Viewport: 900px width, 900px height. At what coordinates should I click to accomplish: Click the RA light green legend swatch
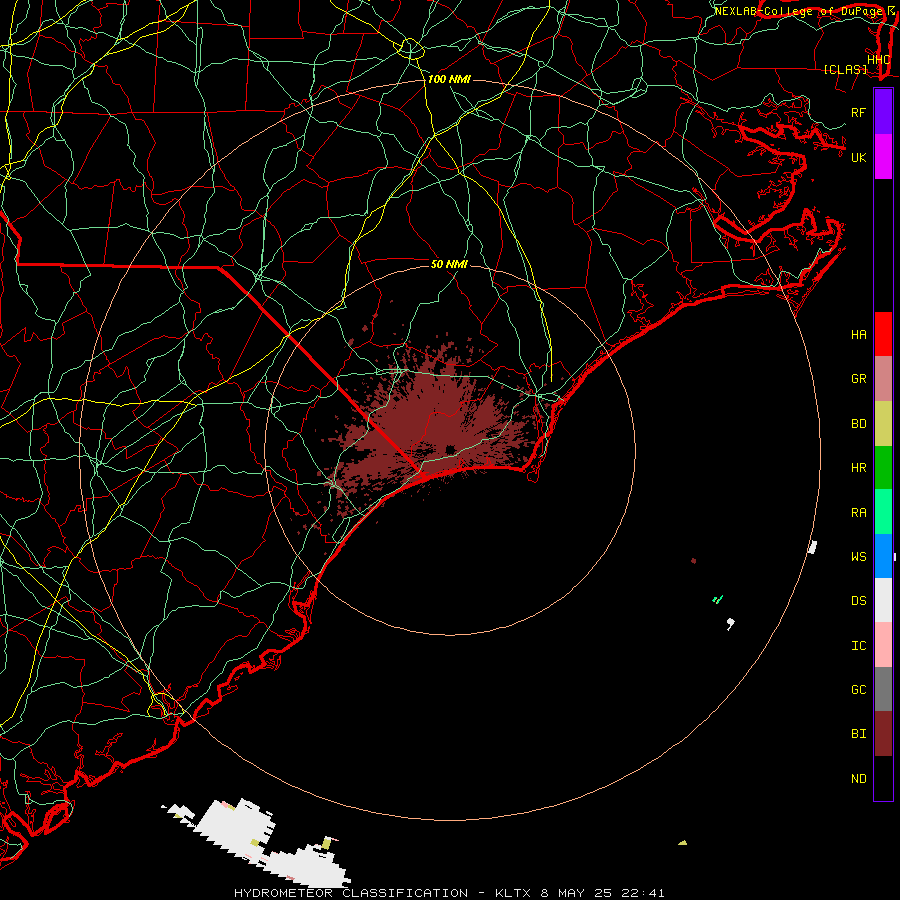[883, 512]
